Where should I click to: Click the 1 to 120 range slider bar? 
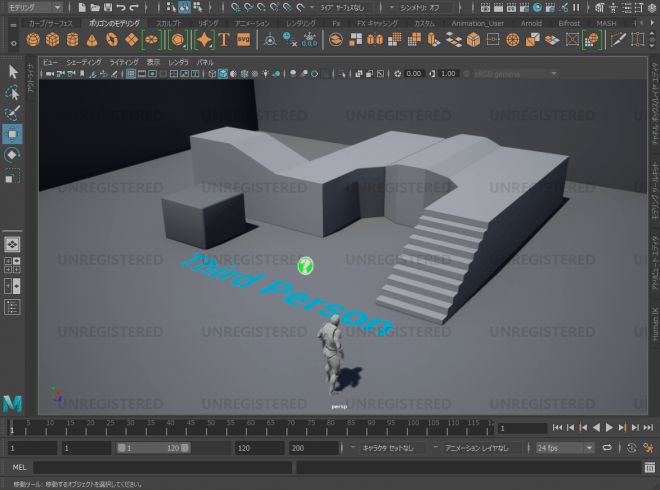click(x=153, y=448)
